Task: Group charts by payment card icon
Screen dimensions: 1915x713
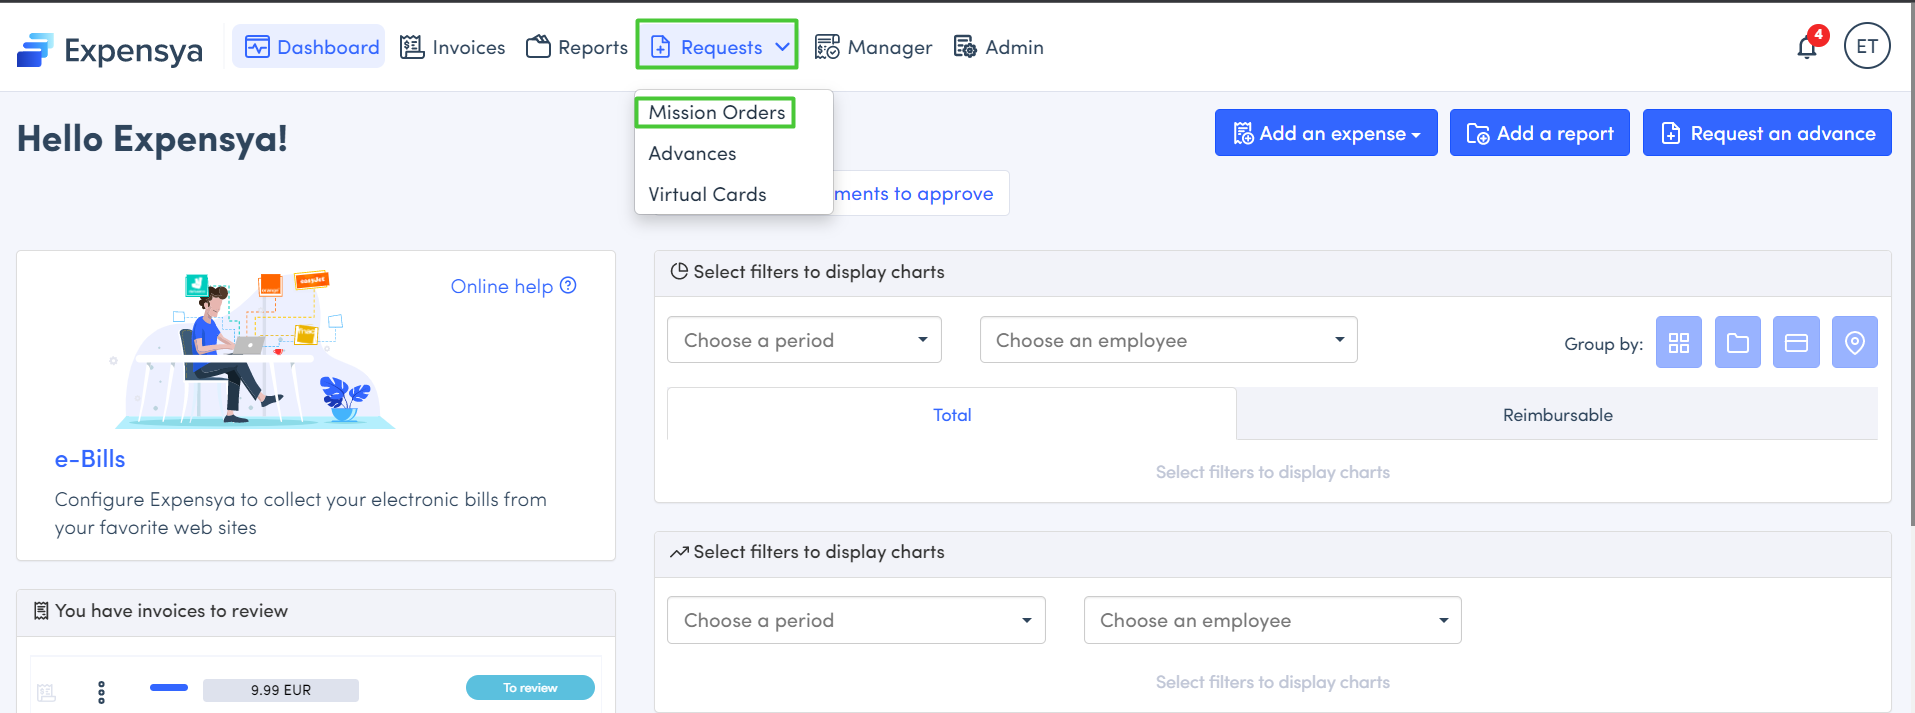Action: [x=1796, y=342]
